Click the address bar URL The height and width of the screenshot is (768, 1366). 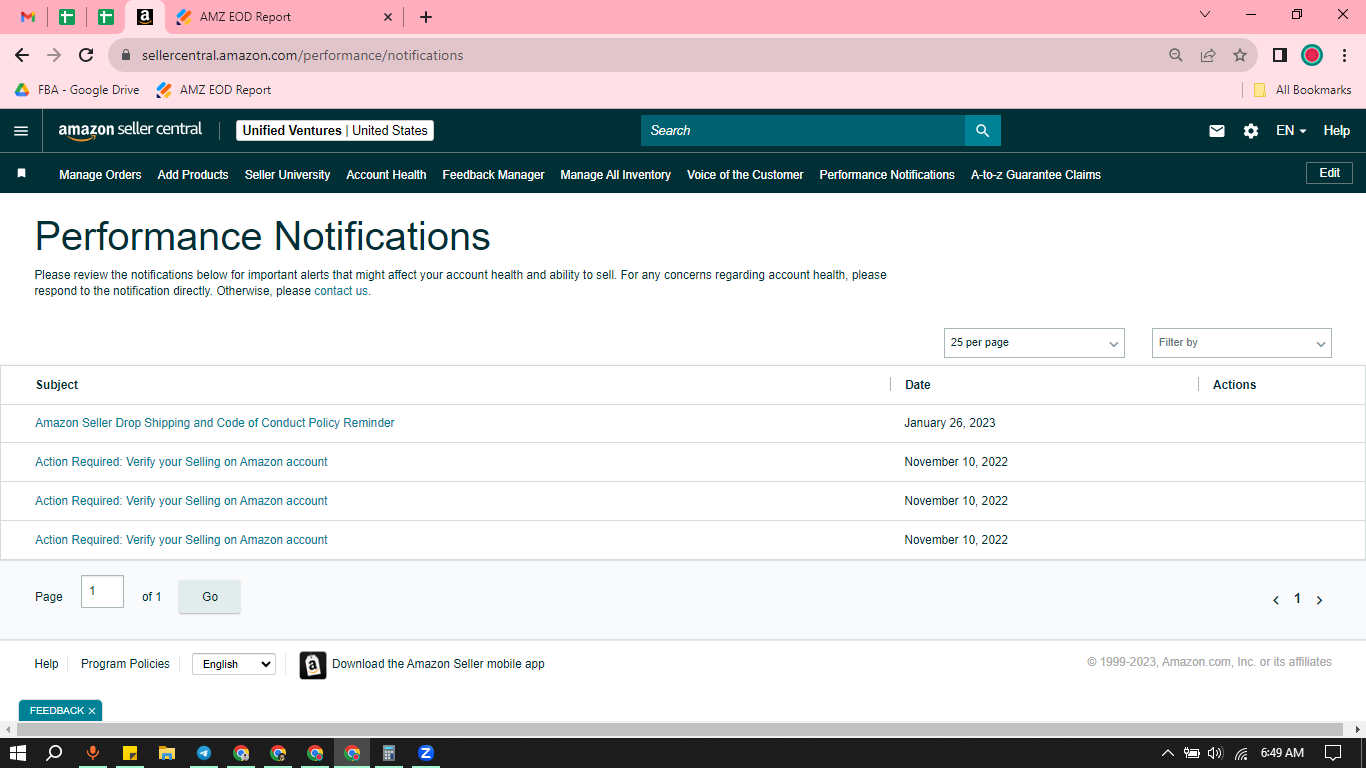[302, 55]
